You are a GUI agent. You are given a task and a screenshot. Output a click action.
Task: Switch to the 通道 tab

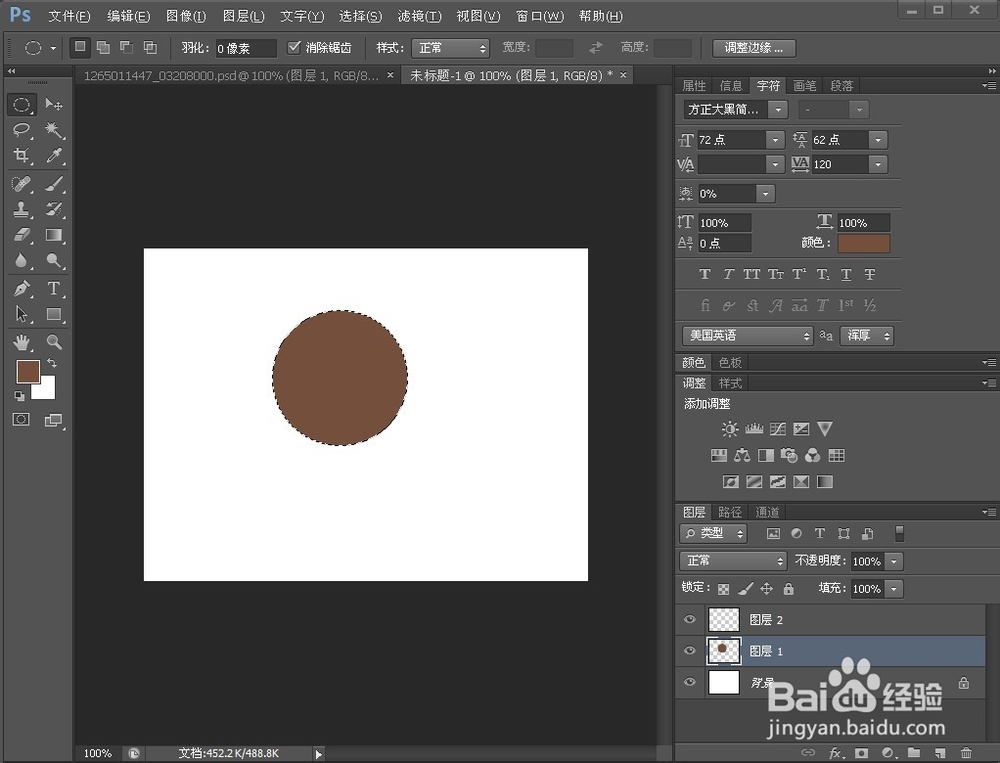[767, 512]
